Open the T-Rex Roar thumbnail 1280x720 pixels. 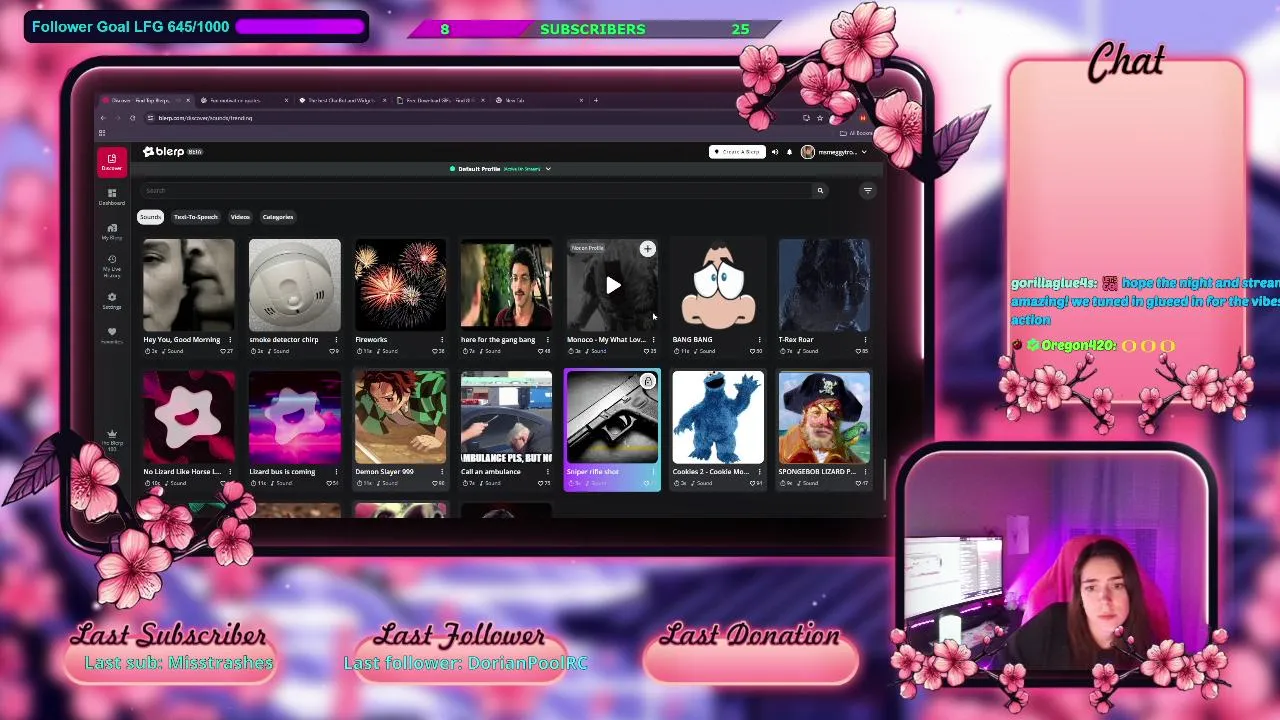coord(824,285)
